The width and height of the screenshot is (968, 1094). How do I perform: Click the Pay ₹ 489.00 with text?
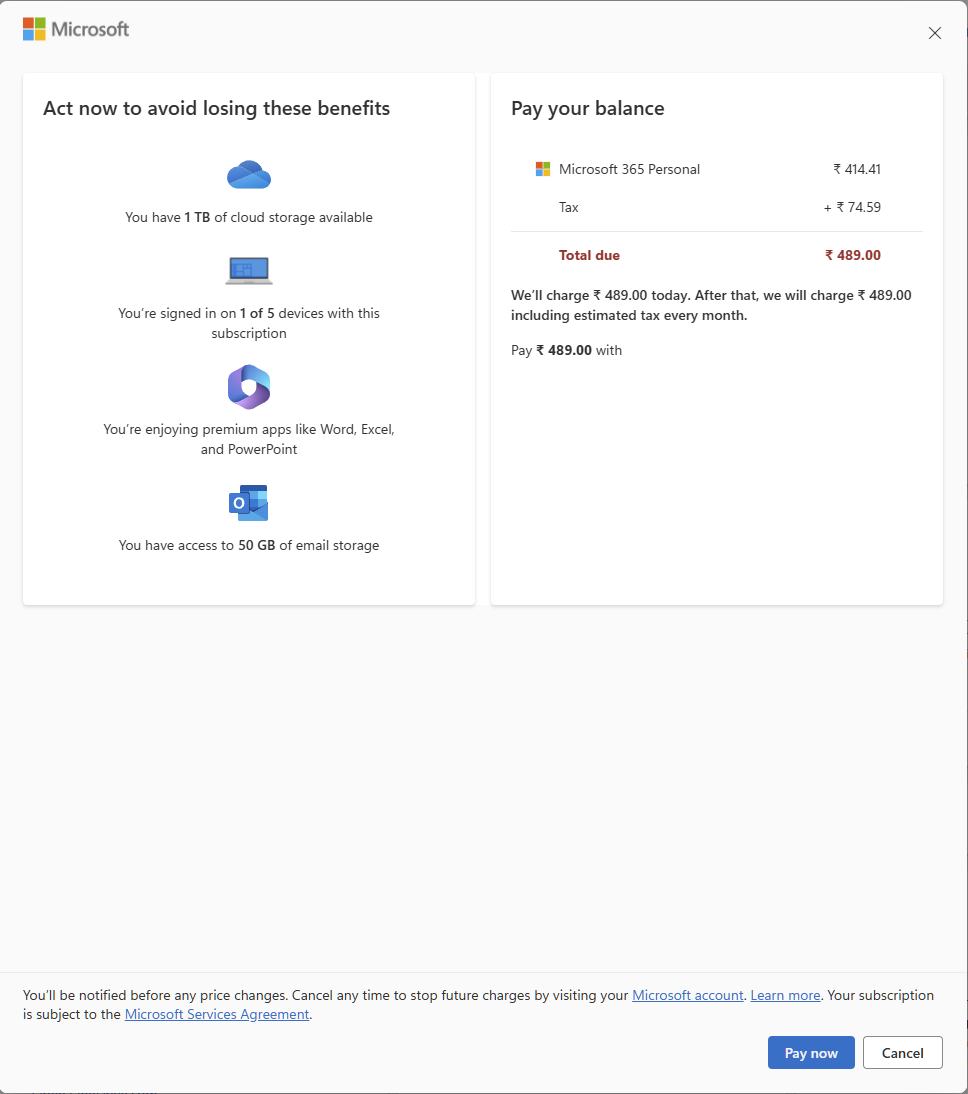coord(566,350)
